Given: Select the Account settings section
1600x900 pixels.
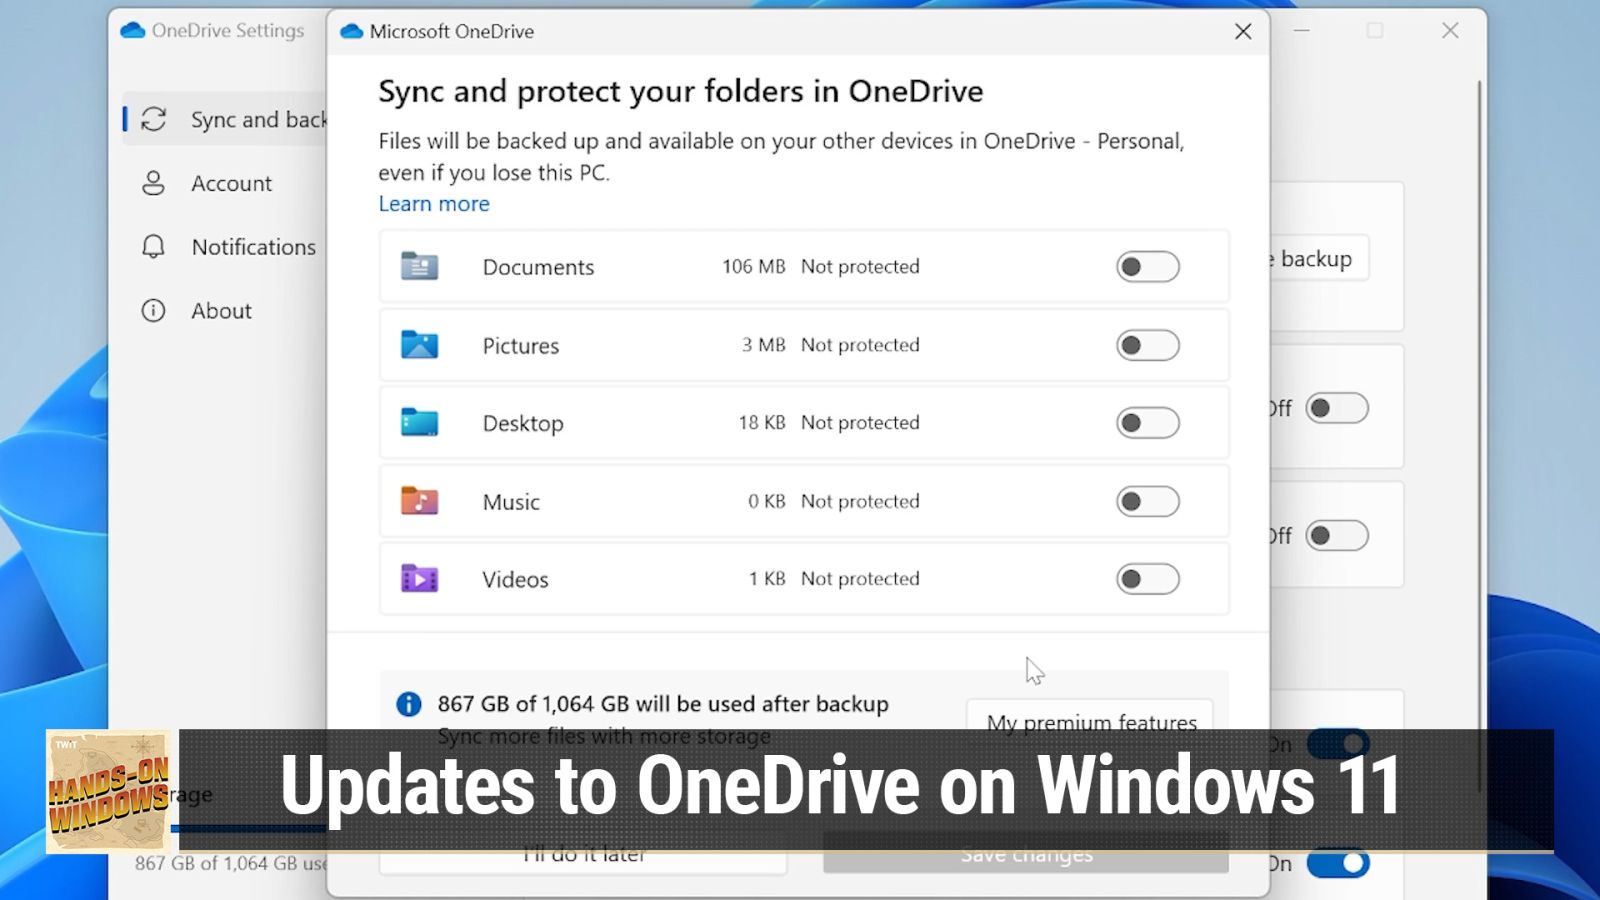Looking at the screenshot, I should click(231, 183).
